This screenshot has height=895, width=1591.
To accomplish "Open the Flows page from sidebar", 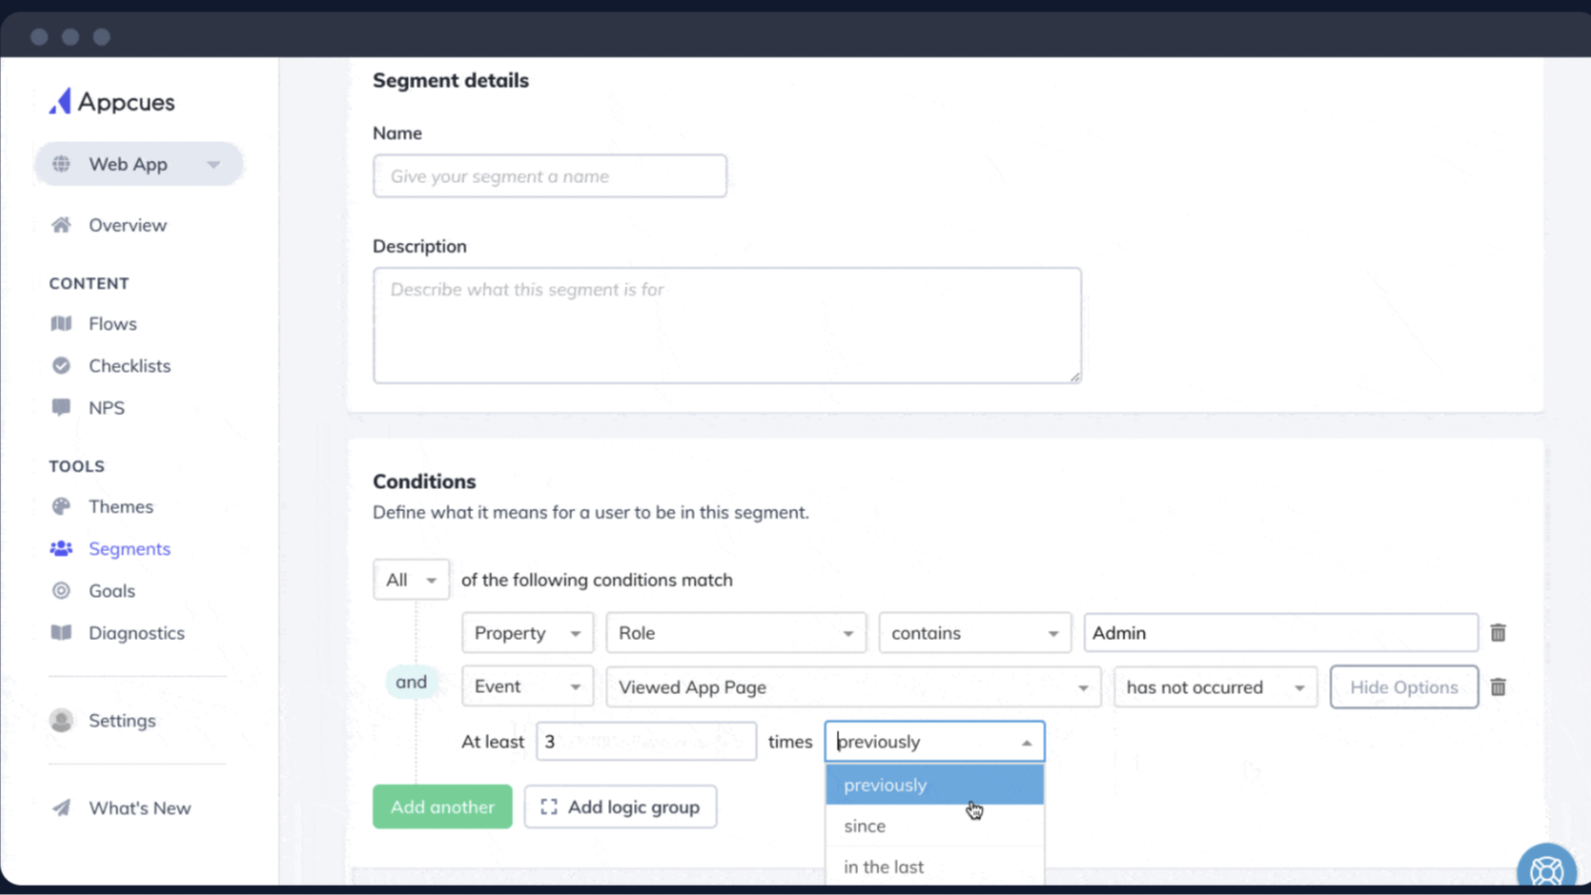I will coord(112,324).
